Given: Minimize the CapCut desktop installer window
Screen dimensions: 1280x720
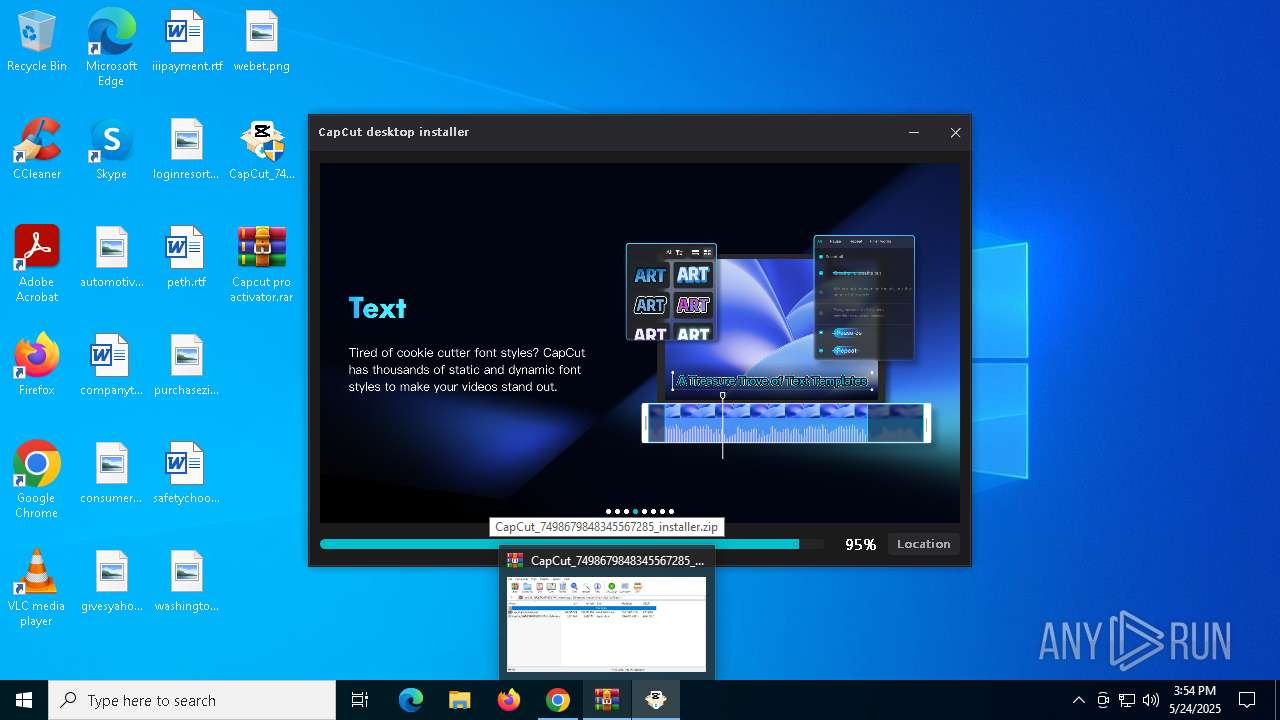Looking at the screenshot, I should [x=914, y=132].
